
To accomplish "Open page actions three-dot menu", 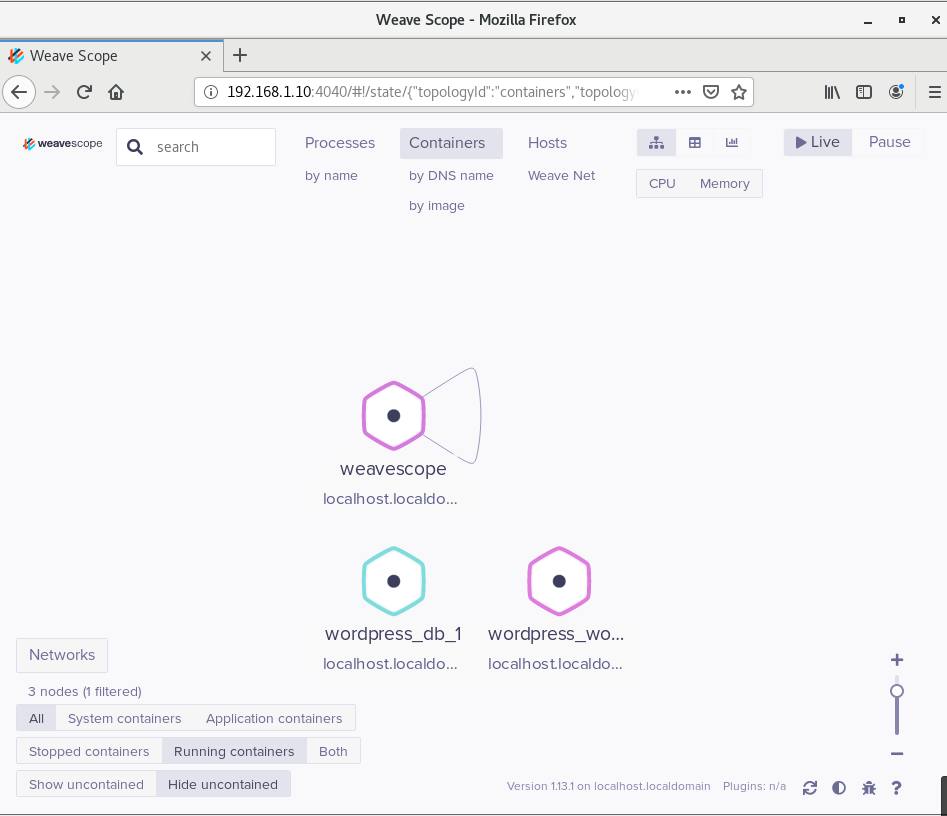I will click(x=682, y=92).
